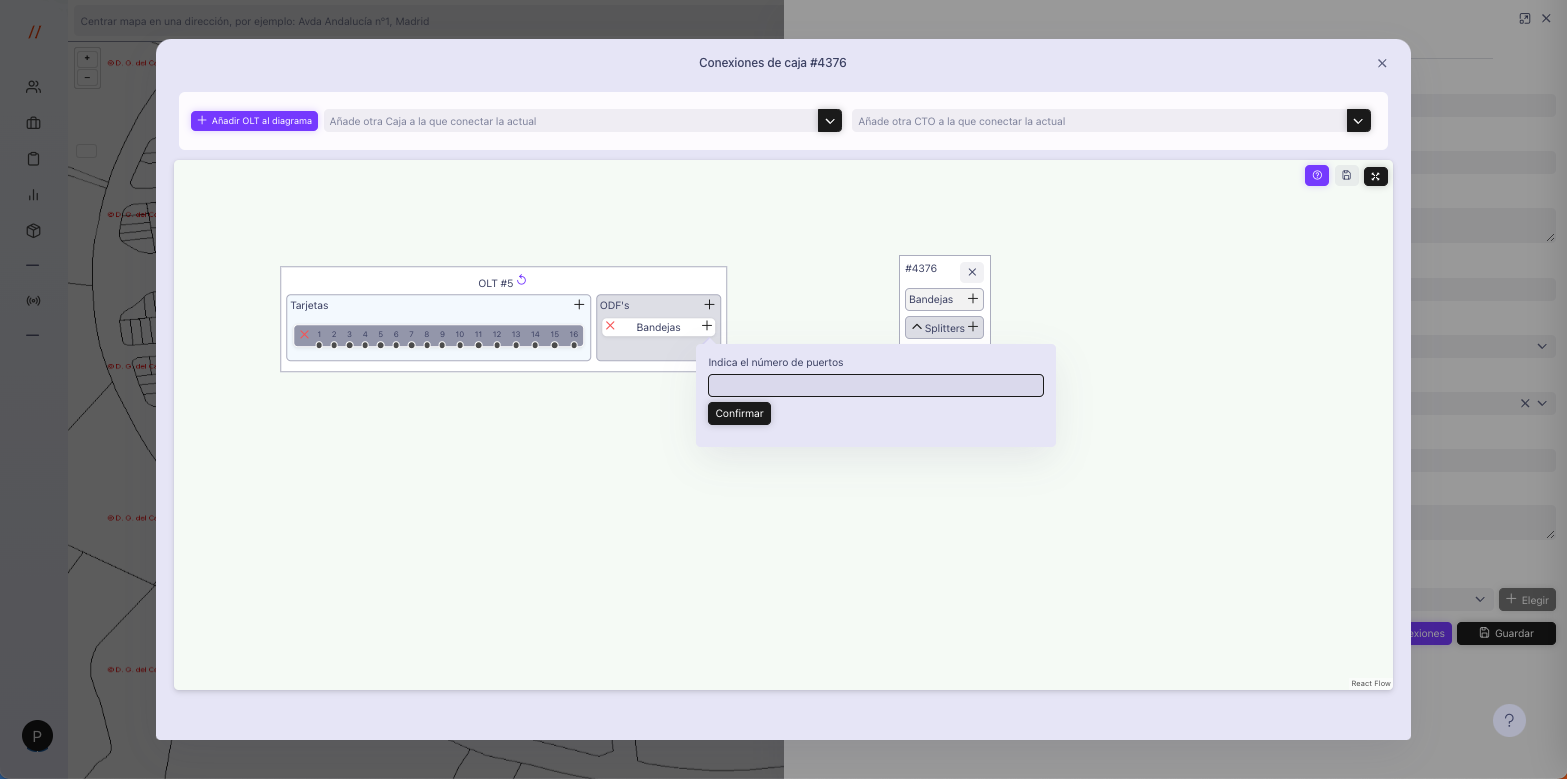Click the Elegir button in side panel
1567x779 pixels.
point(1527,599)
